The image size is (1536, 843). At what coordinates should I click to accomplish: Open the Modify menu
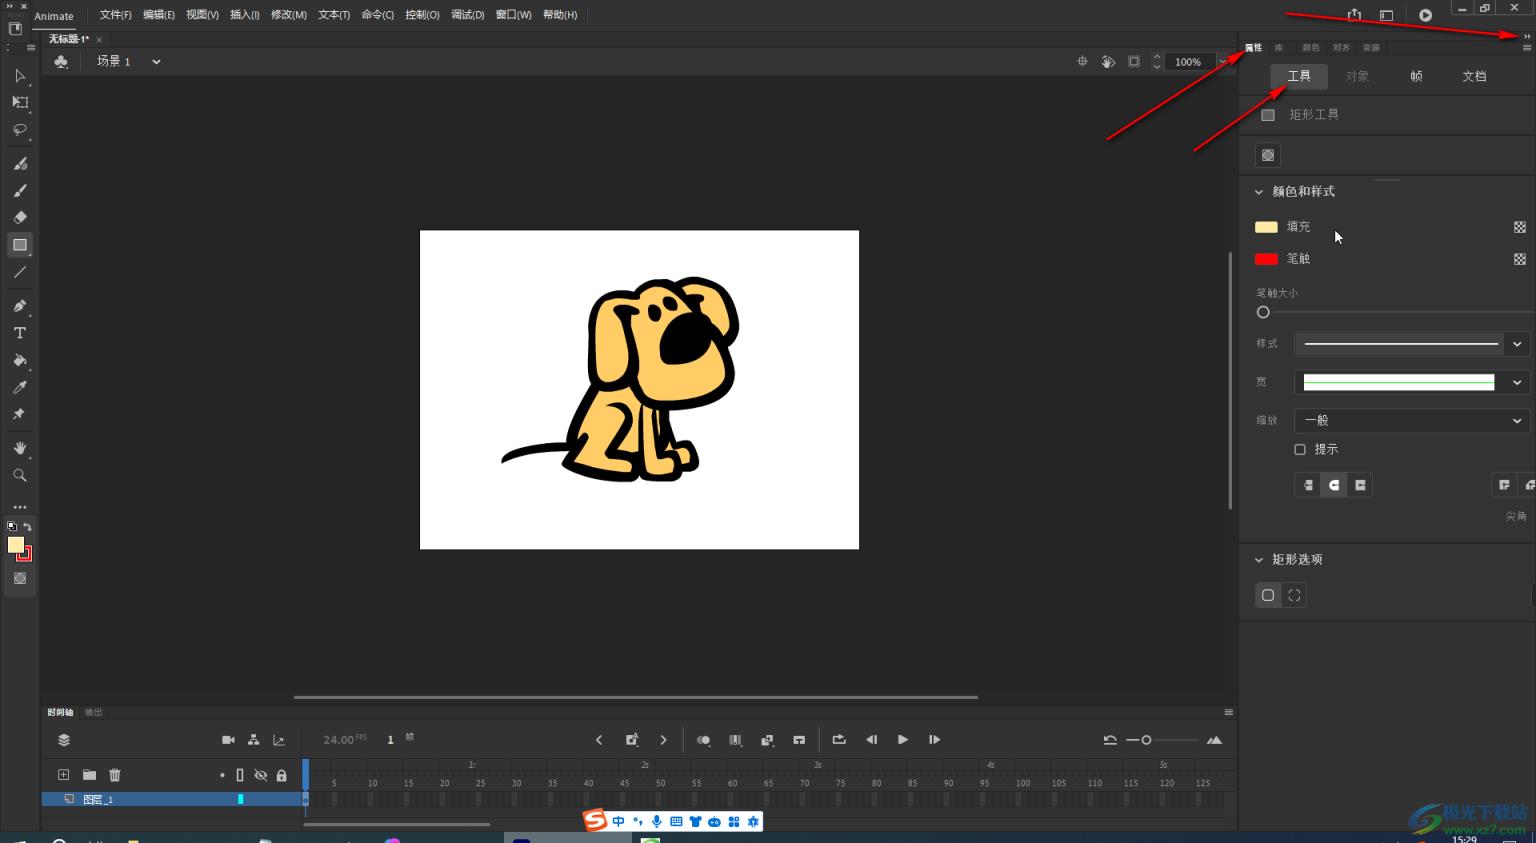point(289,15)
